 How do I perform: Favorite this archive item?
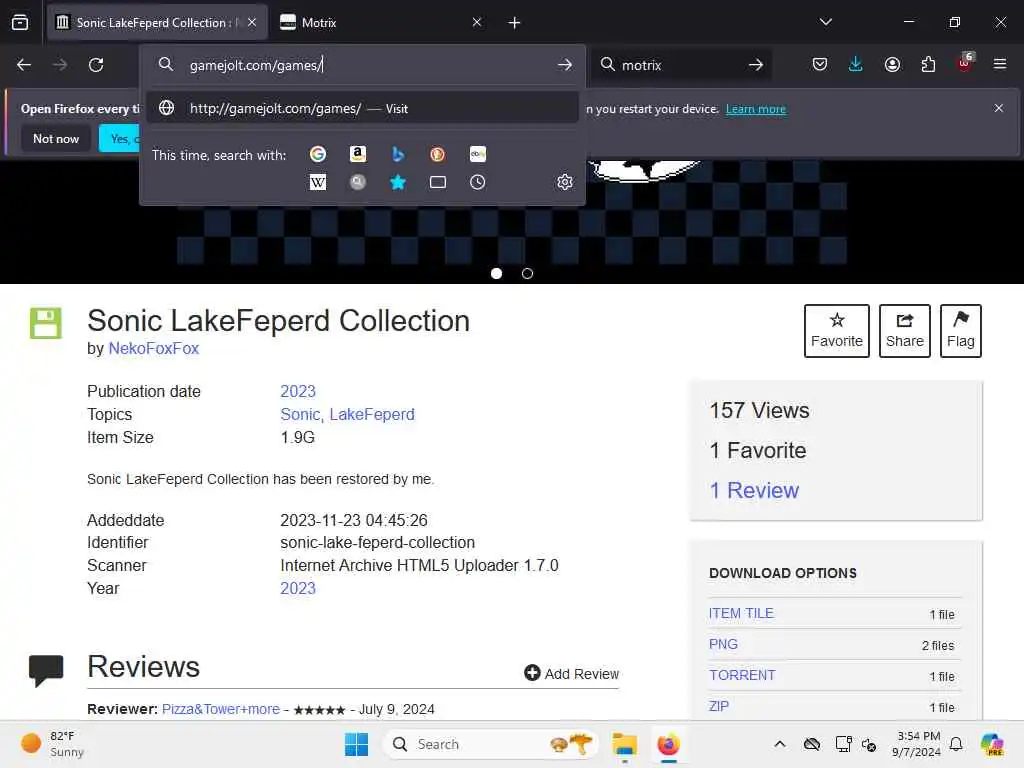(837, 330)
